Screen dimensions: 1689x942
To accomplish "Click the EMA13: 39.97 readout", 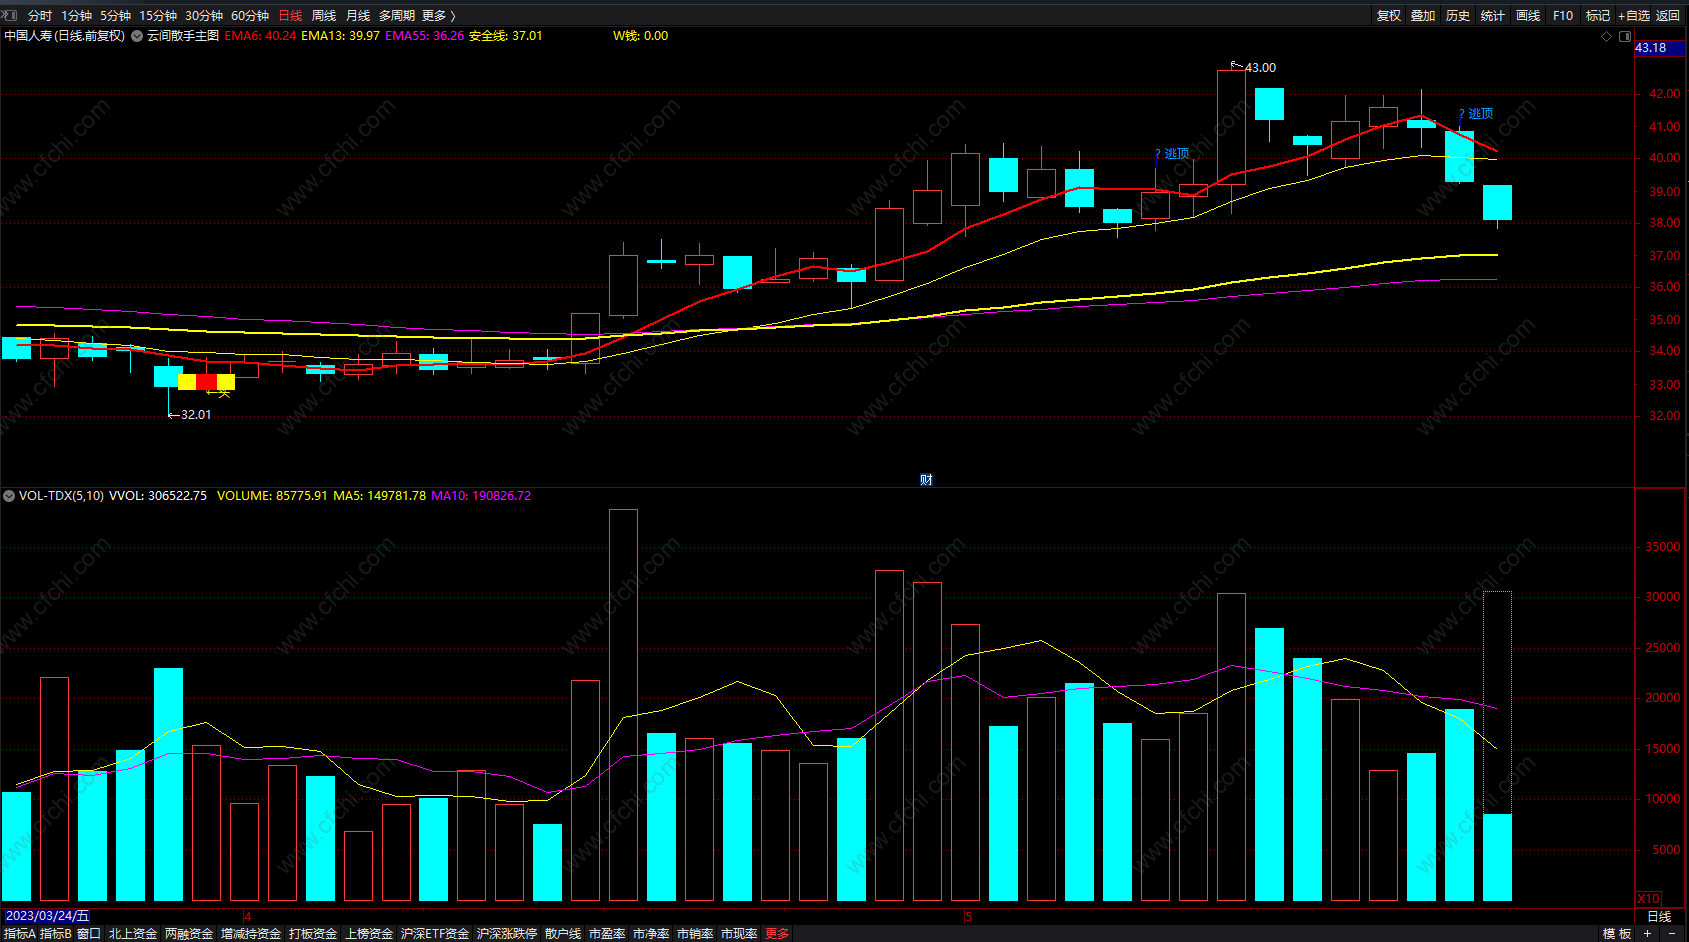I will click(x=341, y=36).
